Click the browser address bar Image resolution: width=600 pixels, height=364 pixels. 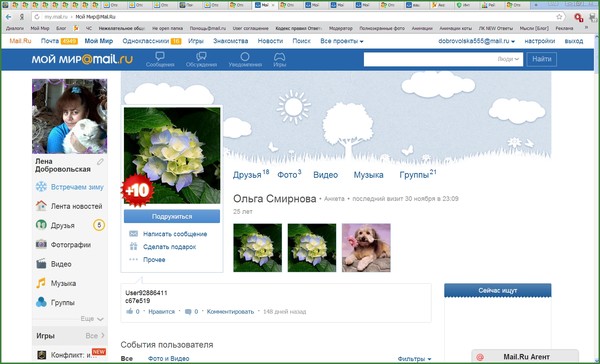point(298,17)
